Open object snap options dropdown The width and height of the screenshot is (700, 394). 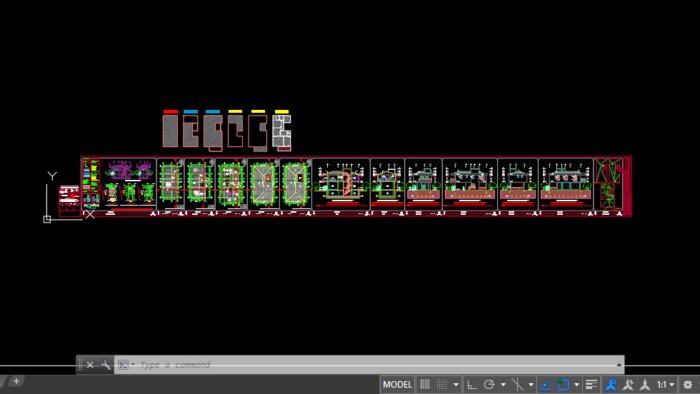tap(576, 385)
